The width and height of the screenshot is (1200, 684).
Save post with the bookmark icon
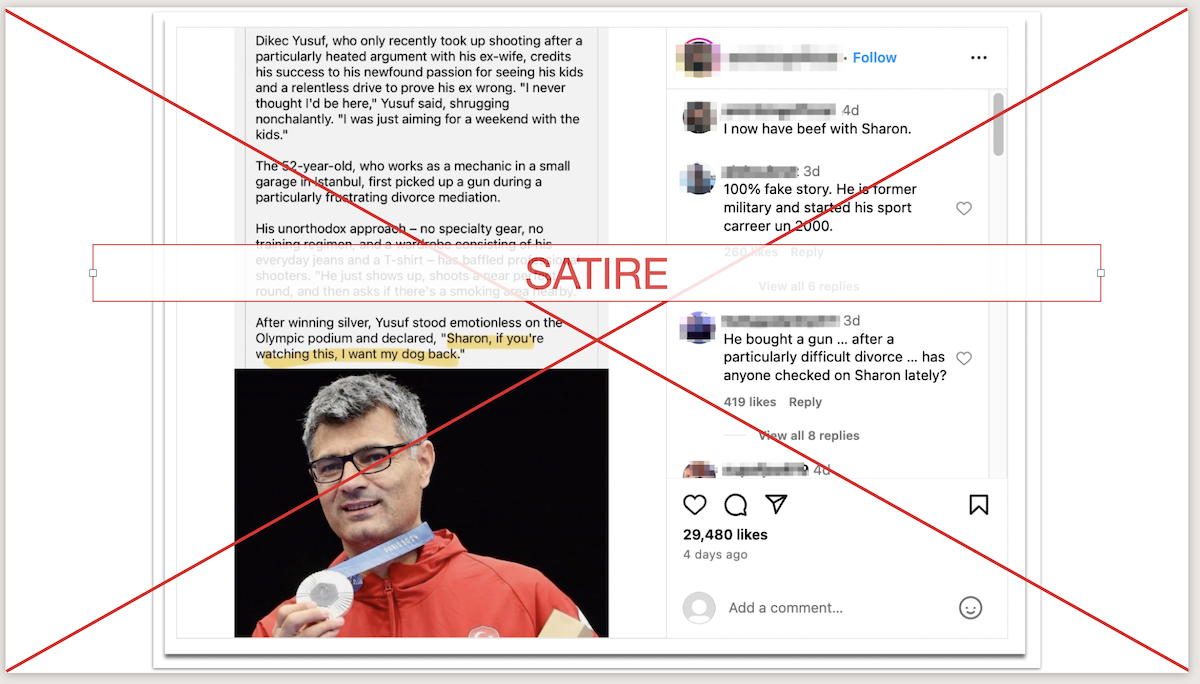[x=979, y=505]
